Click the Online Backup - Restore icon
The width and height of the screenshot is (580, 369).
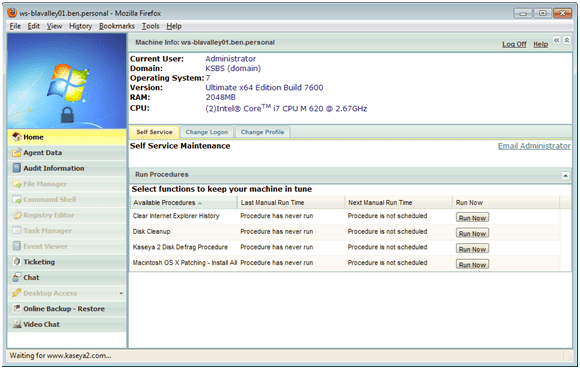17,309
